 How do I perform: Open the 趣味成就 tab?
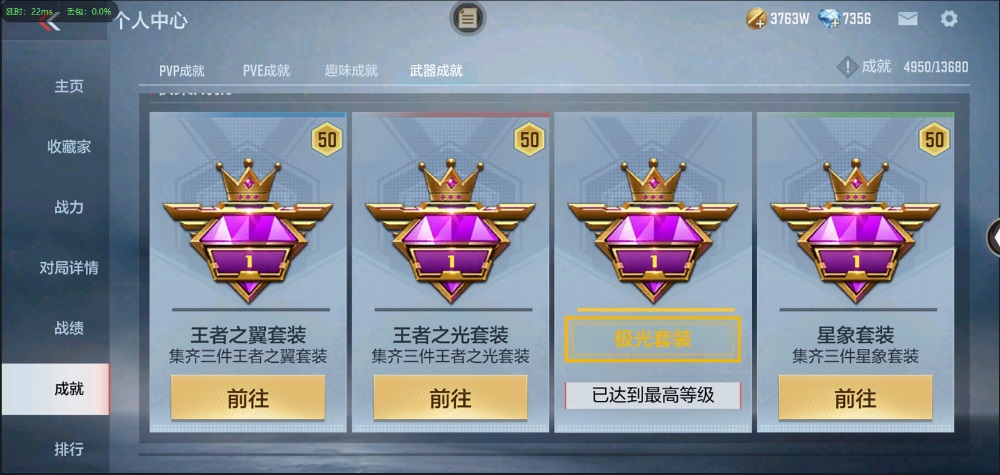pos(351,71)
